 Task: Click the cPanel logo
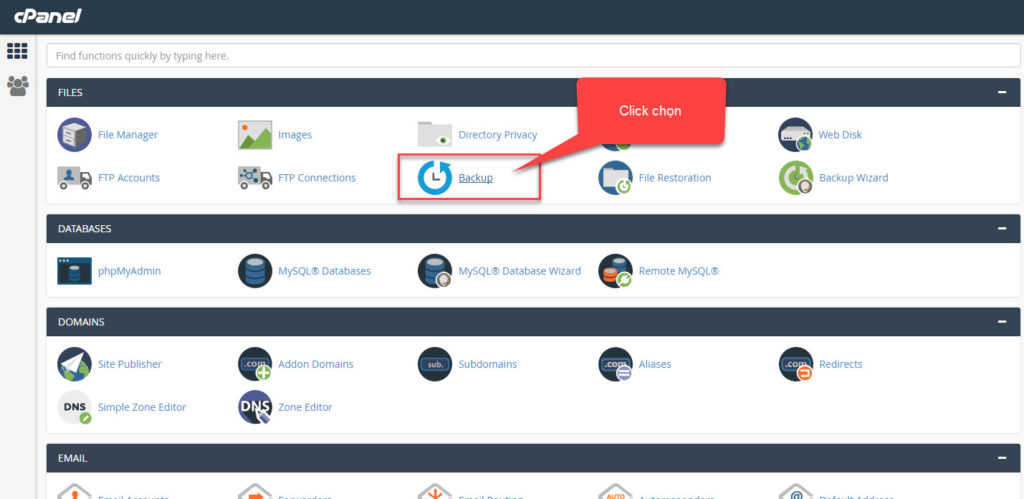[48, 16]
